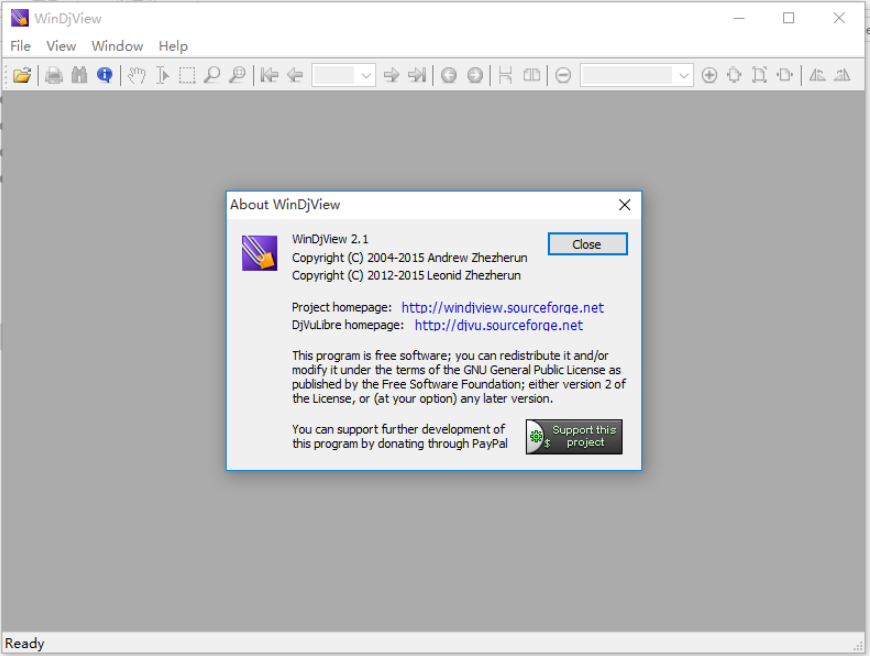Image resolution: width=870 pixels, height=656 pixels.
Task: Select the rectangle selection tool
Action: (187, 75)
